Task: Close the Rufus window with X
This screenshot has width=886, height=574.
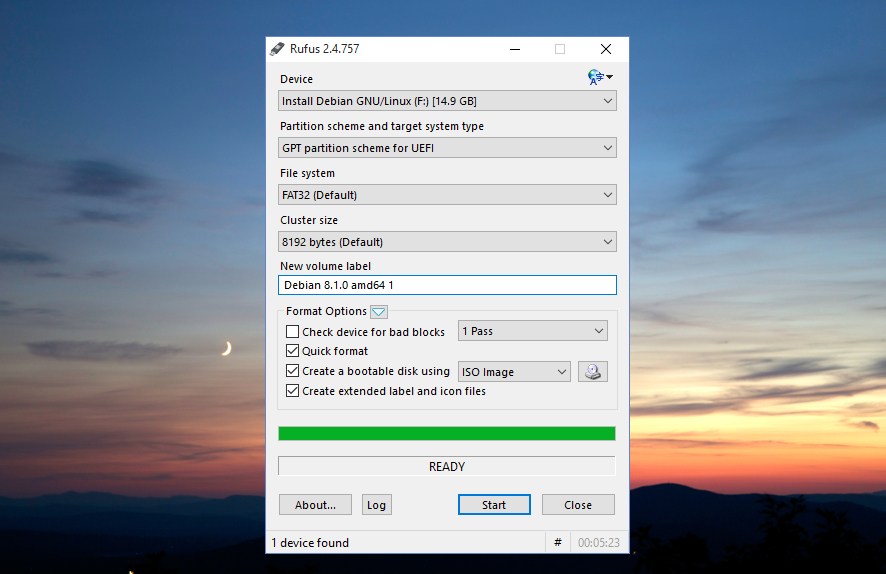Action: click(x=606, y=49)
